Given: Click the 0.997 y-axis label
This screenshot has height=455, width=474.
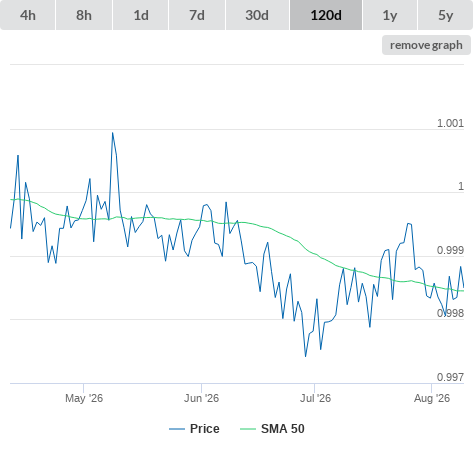Looking at the screenshot, I should coord(450,377).
